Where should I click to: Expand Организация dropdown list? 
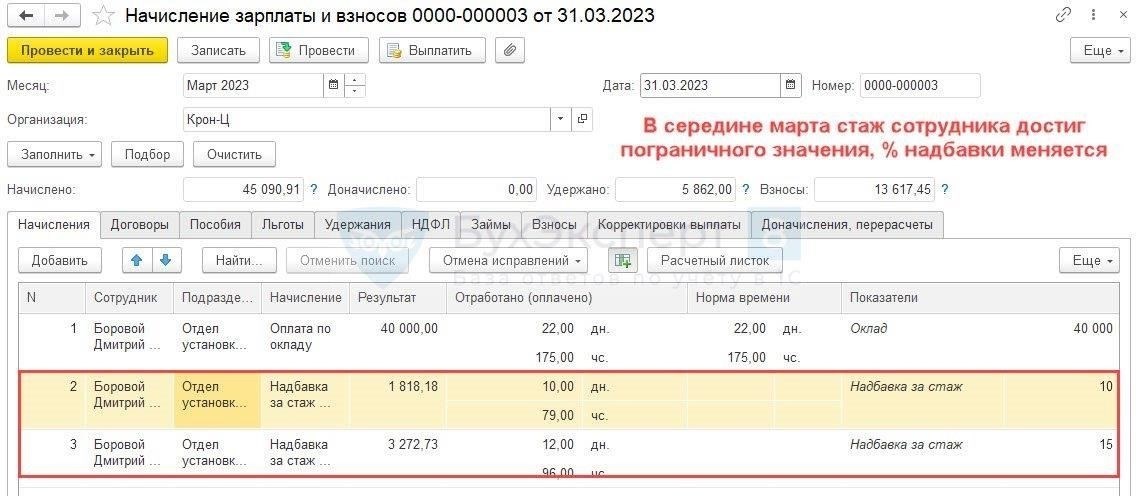[x=560, y=119]
